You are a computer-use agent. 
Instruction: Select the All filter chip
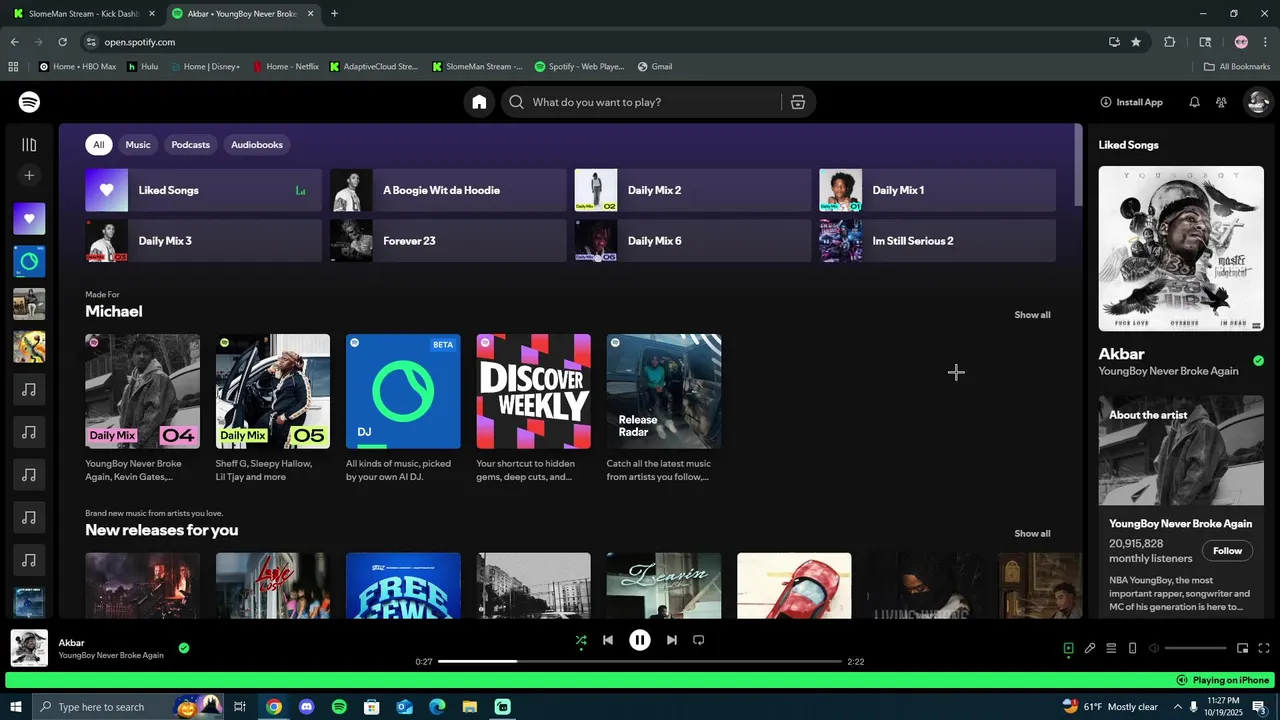click(98, 145)
